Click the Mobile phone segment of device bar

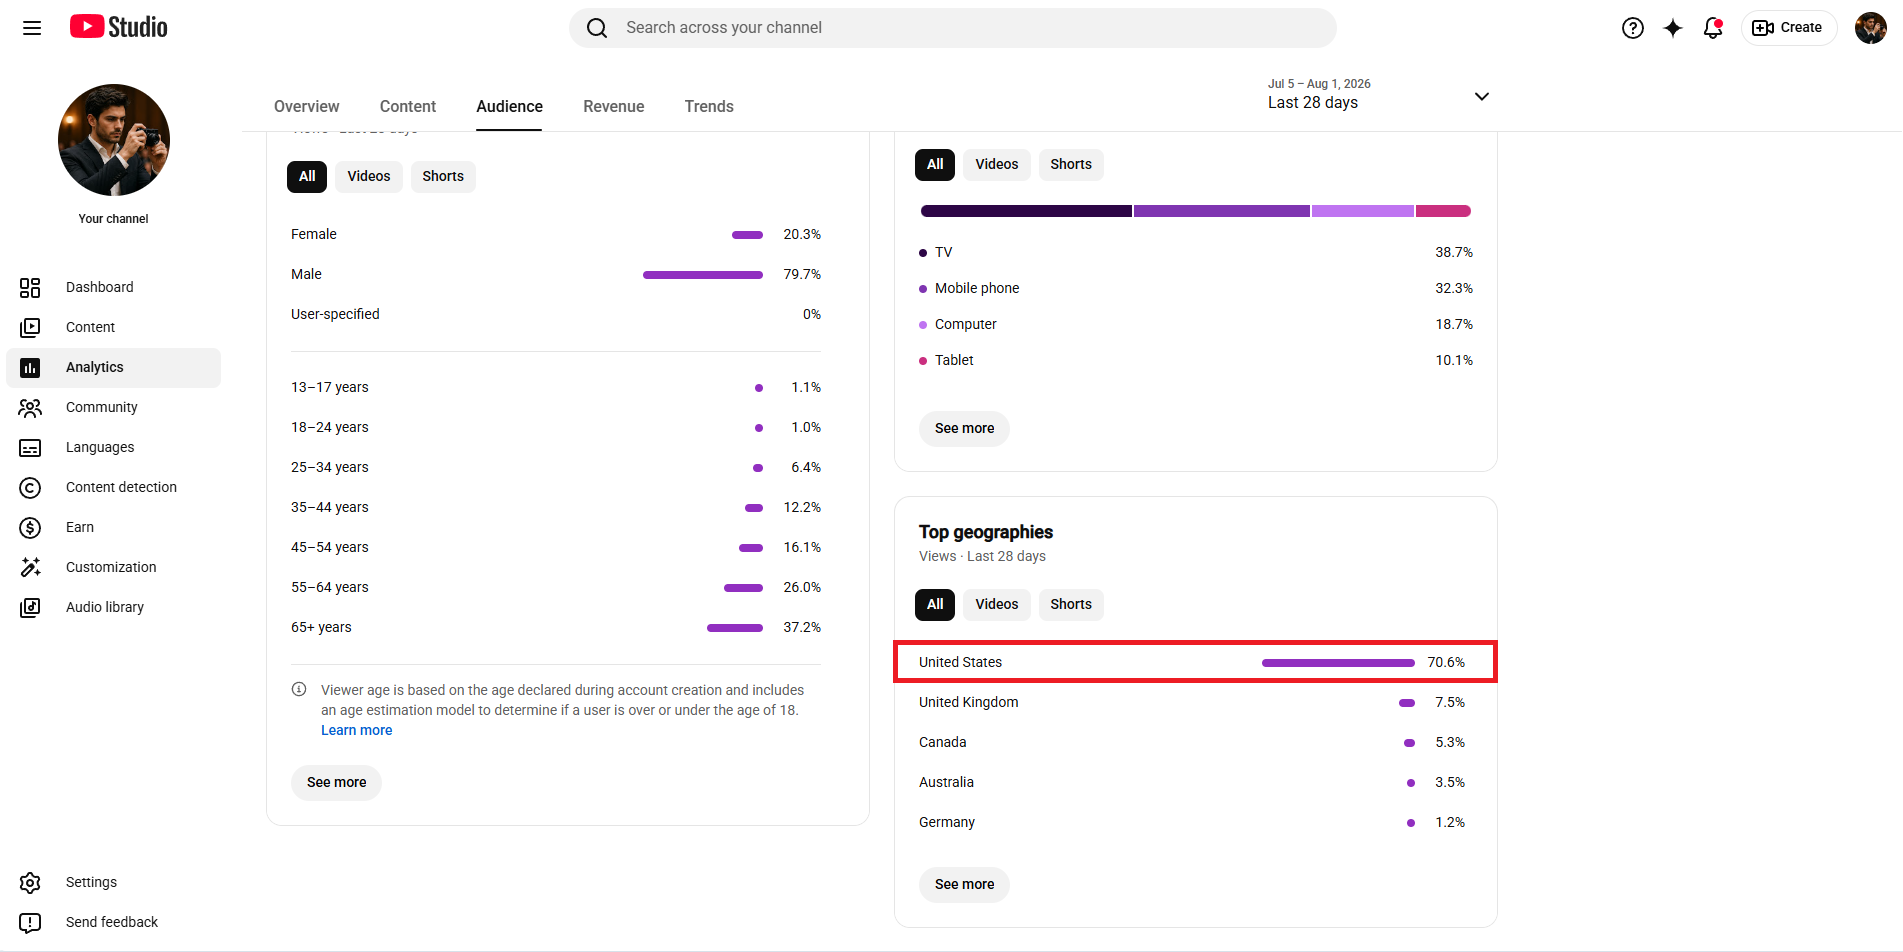pyautogui.click(x=1222, y=211)
